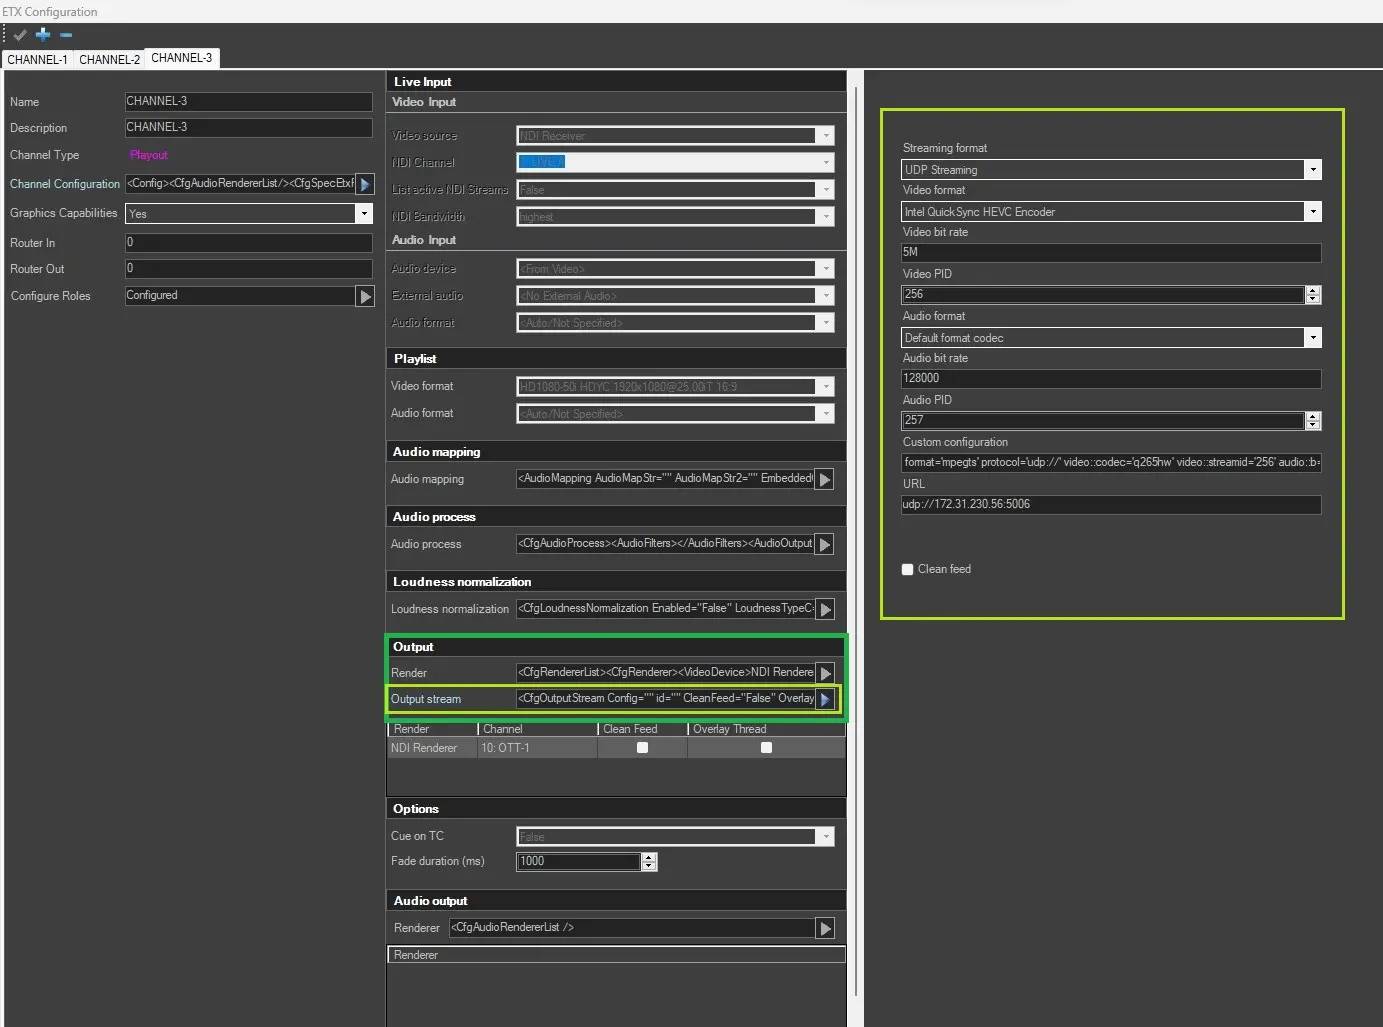Increase the Video PID stepper value

pos(1313,290)
